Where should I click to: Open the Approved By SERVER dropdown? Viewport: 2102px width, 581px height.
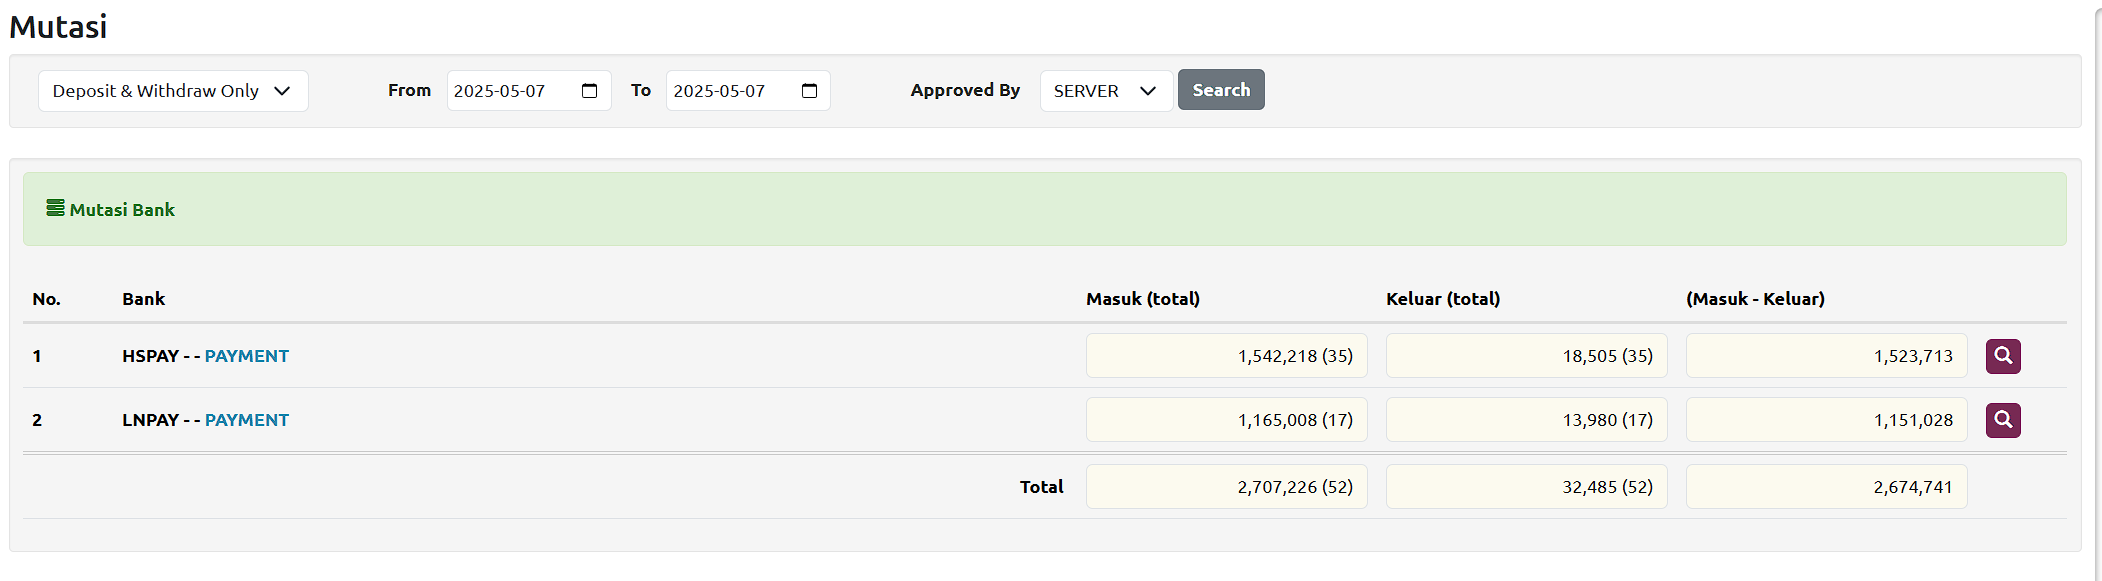pos(1105,91)
